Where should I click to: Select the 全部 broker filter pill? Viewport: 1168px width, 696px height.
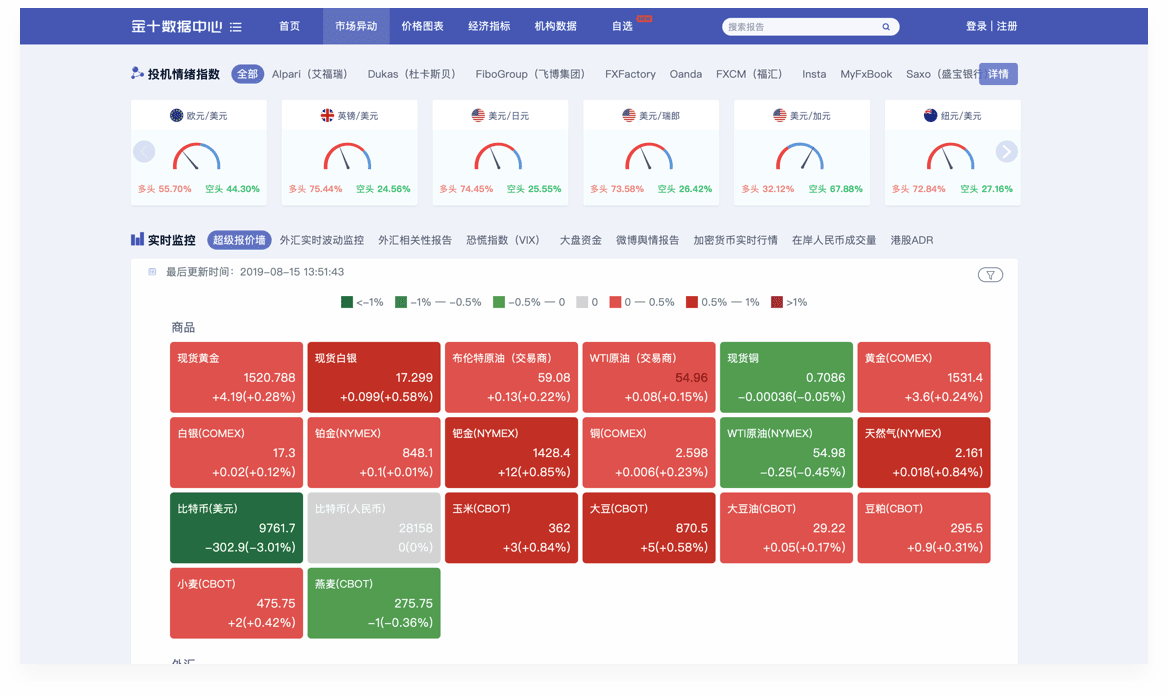click(x=247, y=74)
